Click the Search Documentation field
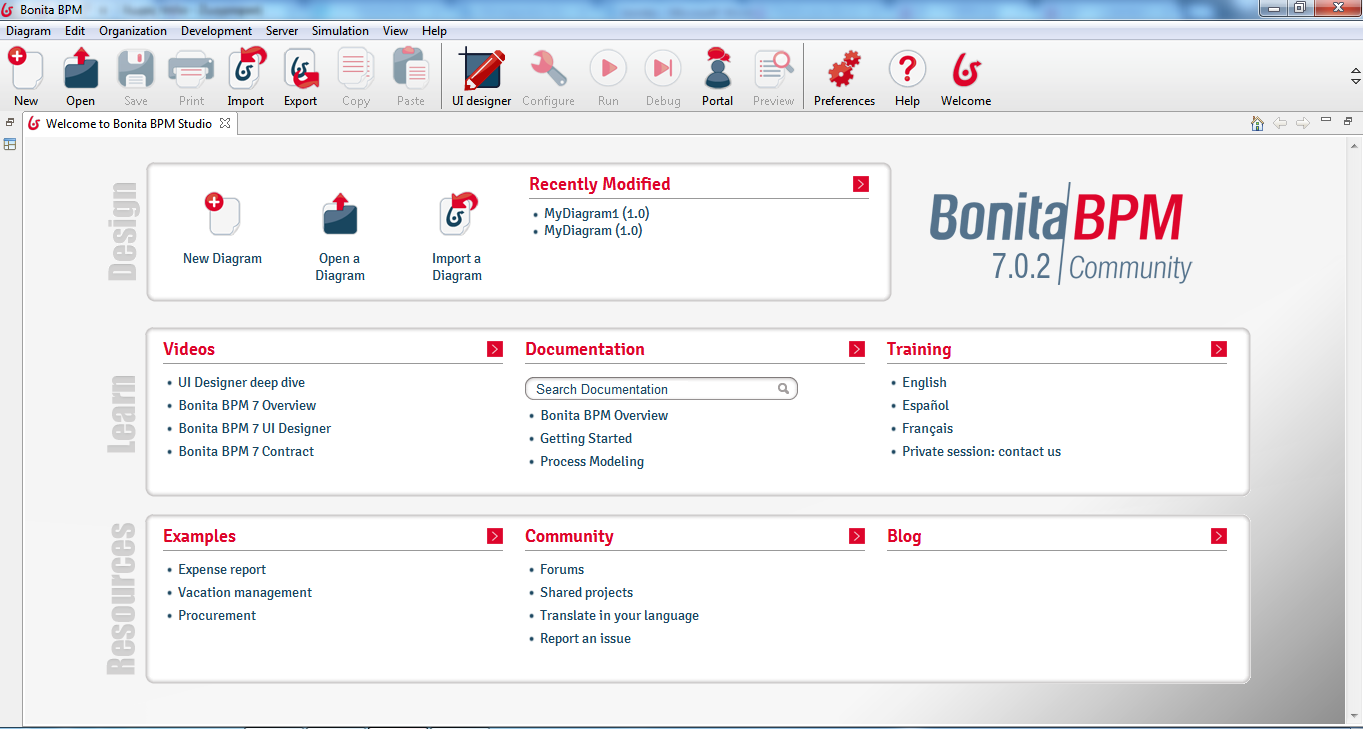 (661, 389)
